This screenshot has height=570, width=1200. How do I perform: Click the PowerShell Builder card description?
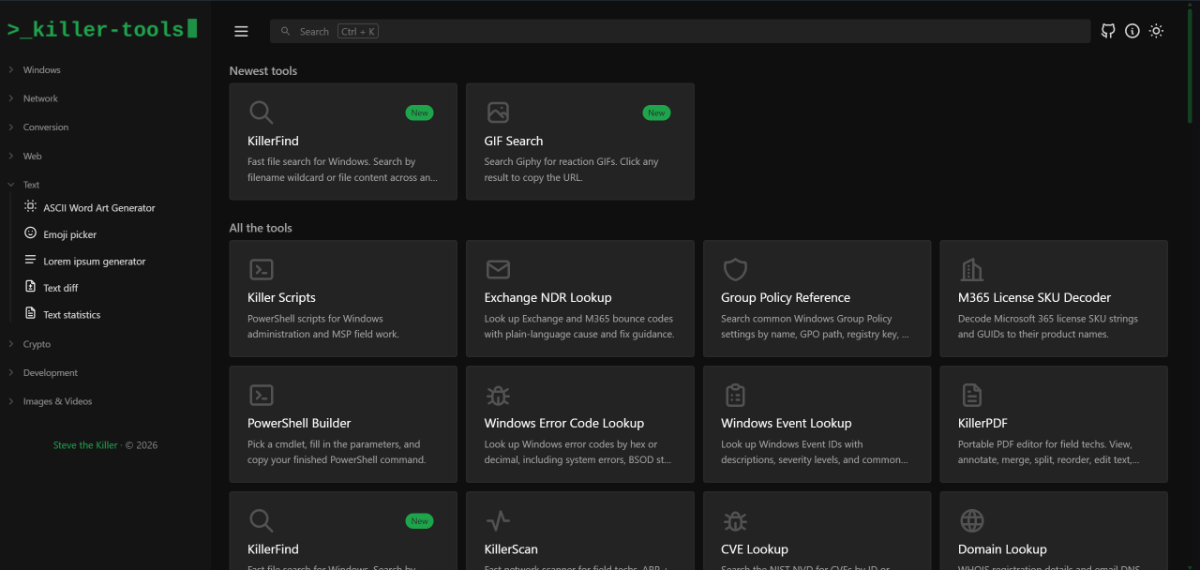[336, 452]
